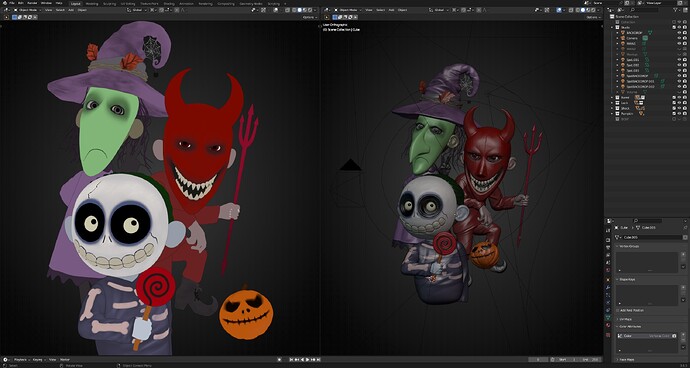Hide the Barrel collection via eye icon
The width and height of the screenshot is (690, 368).
pos(679,97)
